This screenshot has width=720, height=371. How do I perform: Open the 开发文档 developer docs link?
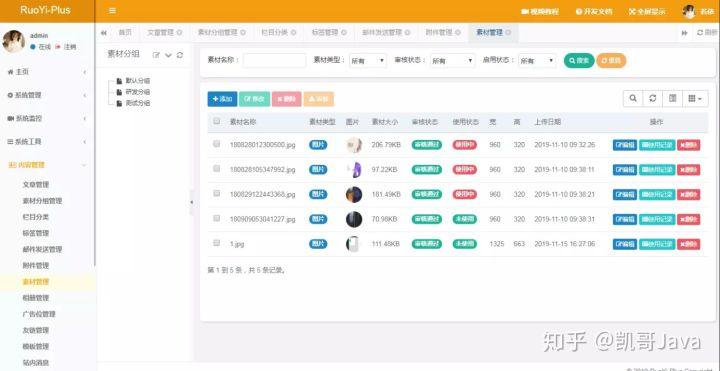tap(594, 11)
